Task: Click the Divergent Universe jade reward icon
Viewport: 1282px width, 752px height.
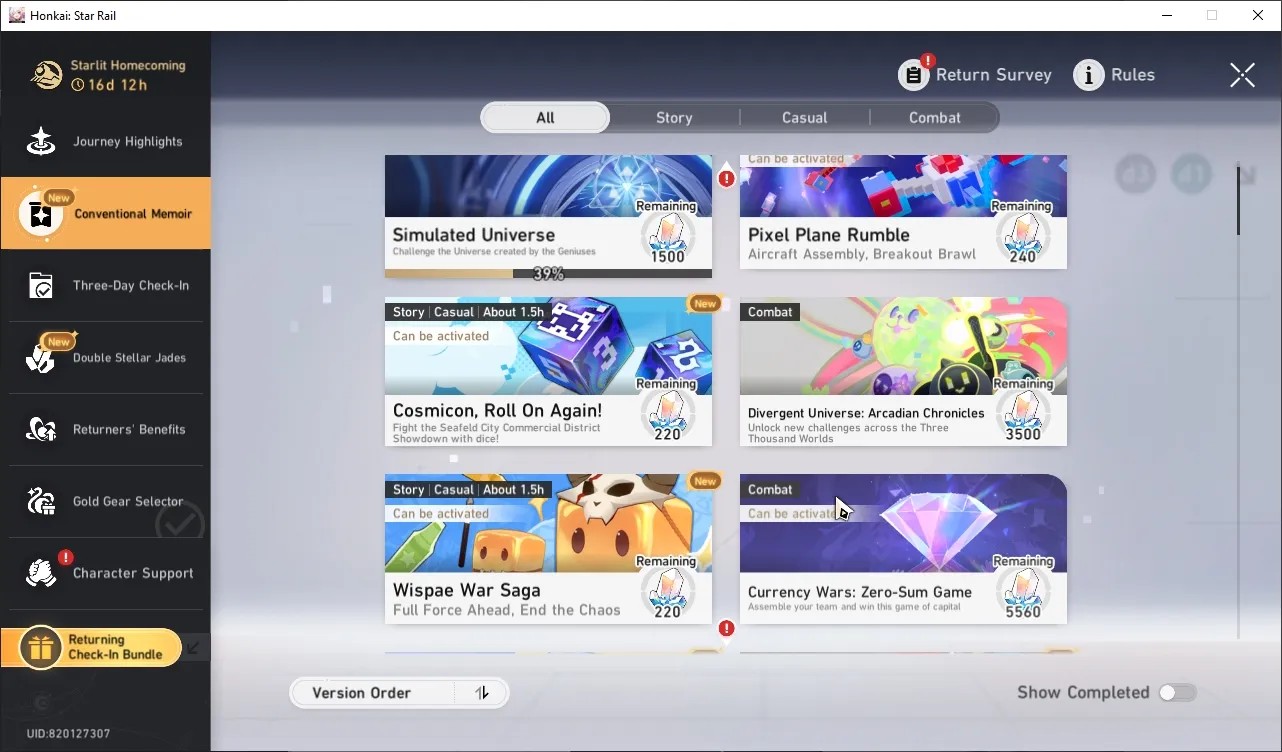Action: 1022,414
